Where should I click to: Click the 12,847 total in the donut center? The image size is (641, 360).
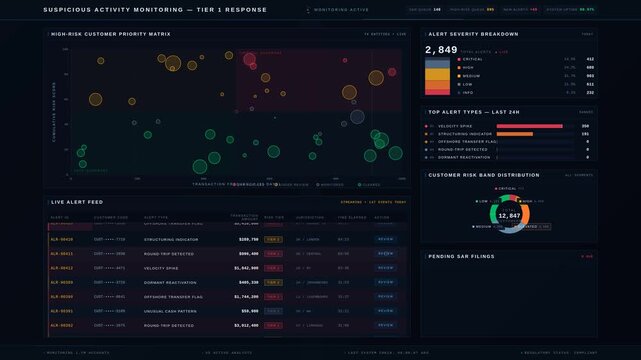click(x=509, y=215)
